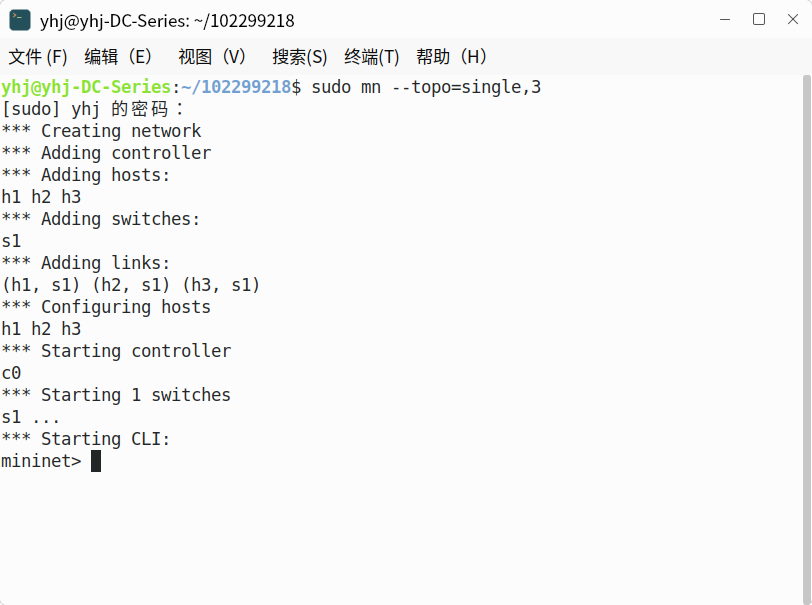Close the terminal window
This screenshot has height=605, width=812.
coord(792,20)
